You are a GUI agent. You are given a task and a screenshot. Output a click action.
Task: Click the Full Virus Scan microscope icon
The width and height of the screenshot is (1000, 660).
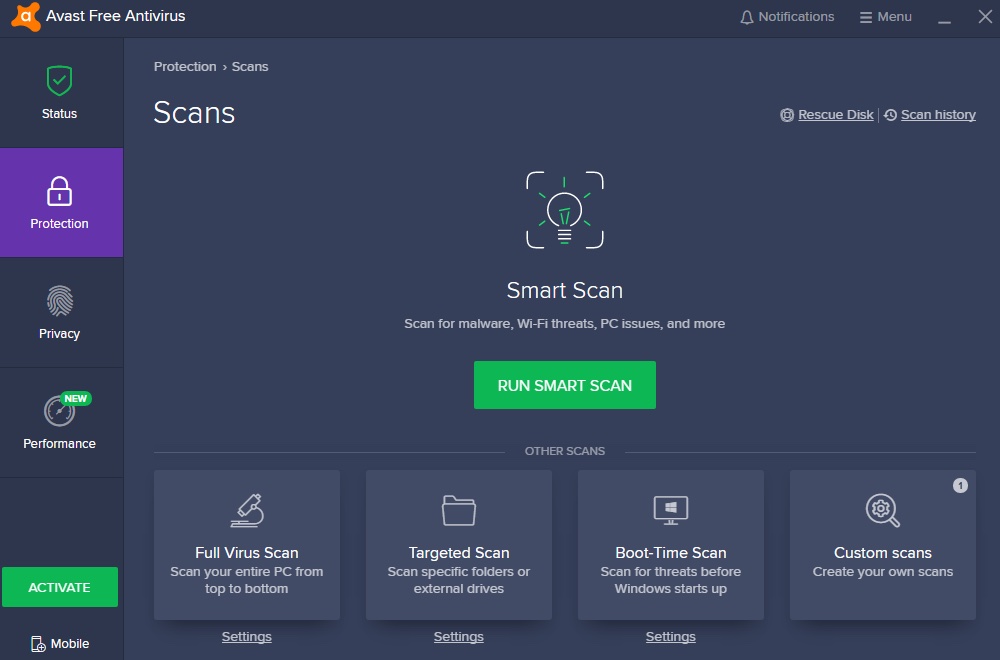click(247, 510)
